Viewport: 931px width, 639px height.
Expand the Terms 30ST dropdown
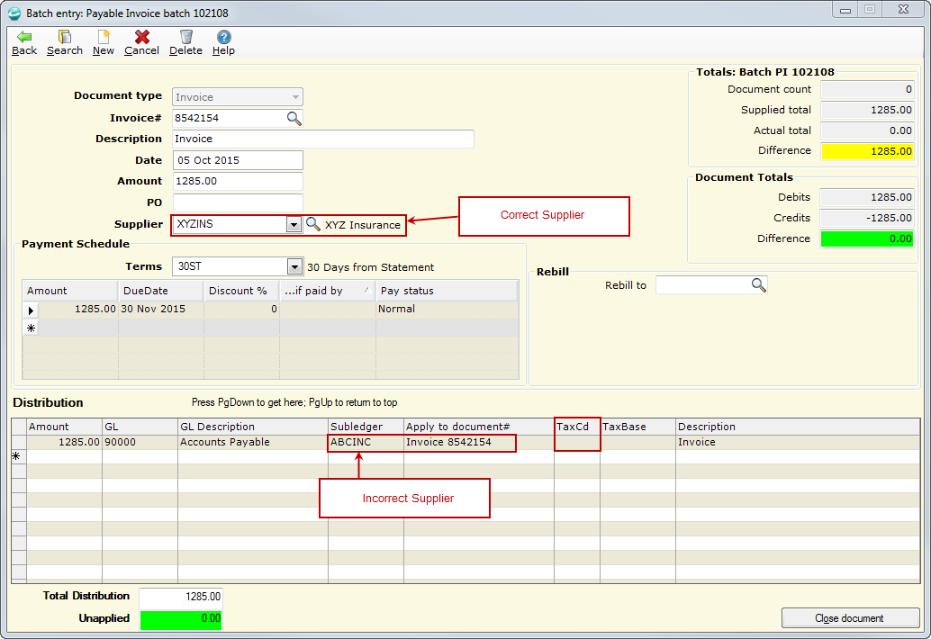tap(295, 267)
